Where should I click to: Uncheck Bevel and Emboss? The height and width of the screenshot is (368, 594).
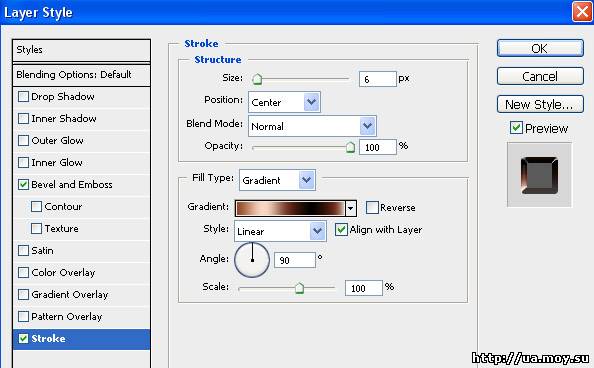point(23,185)
